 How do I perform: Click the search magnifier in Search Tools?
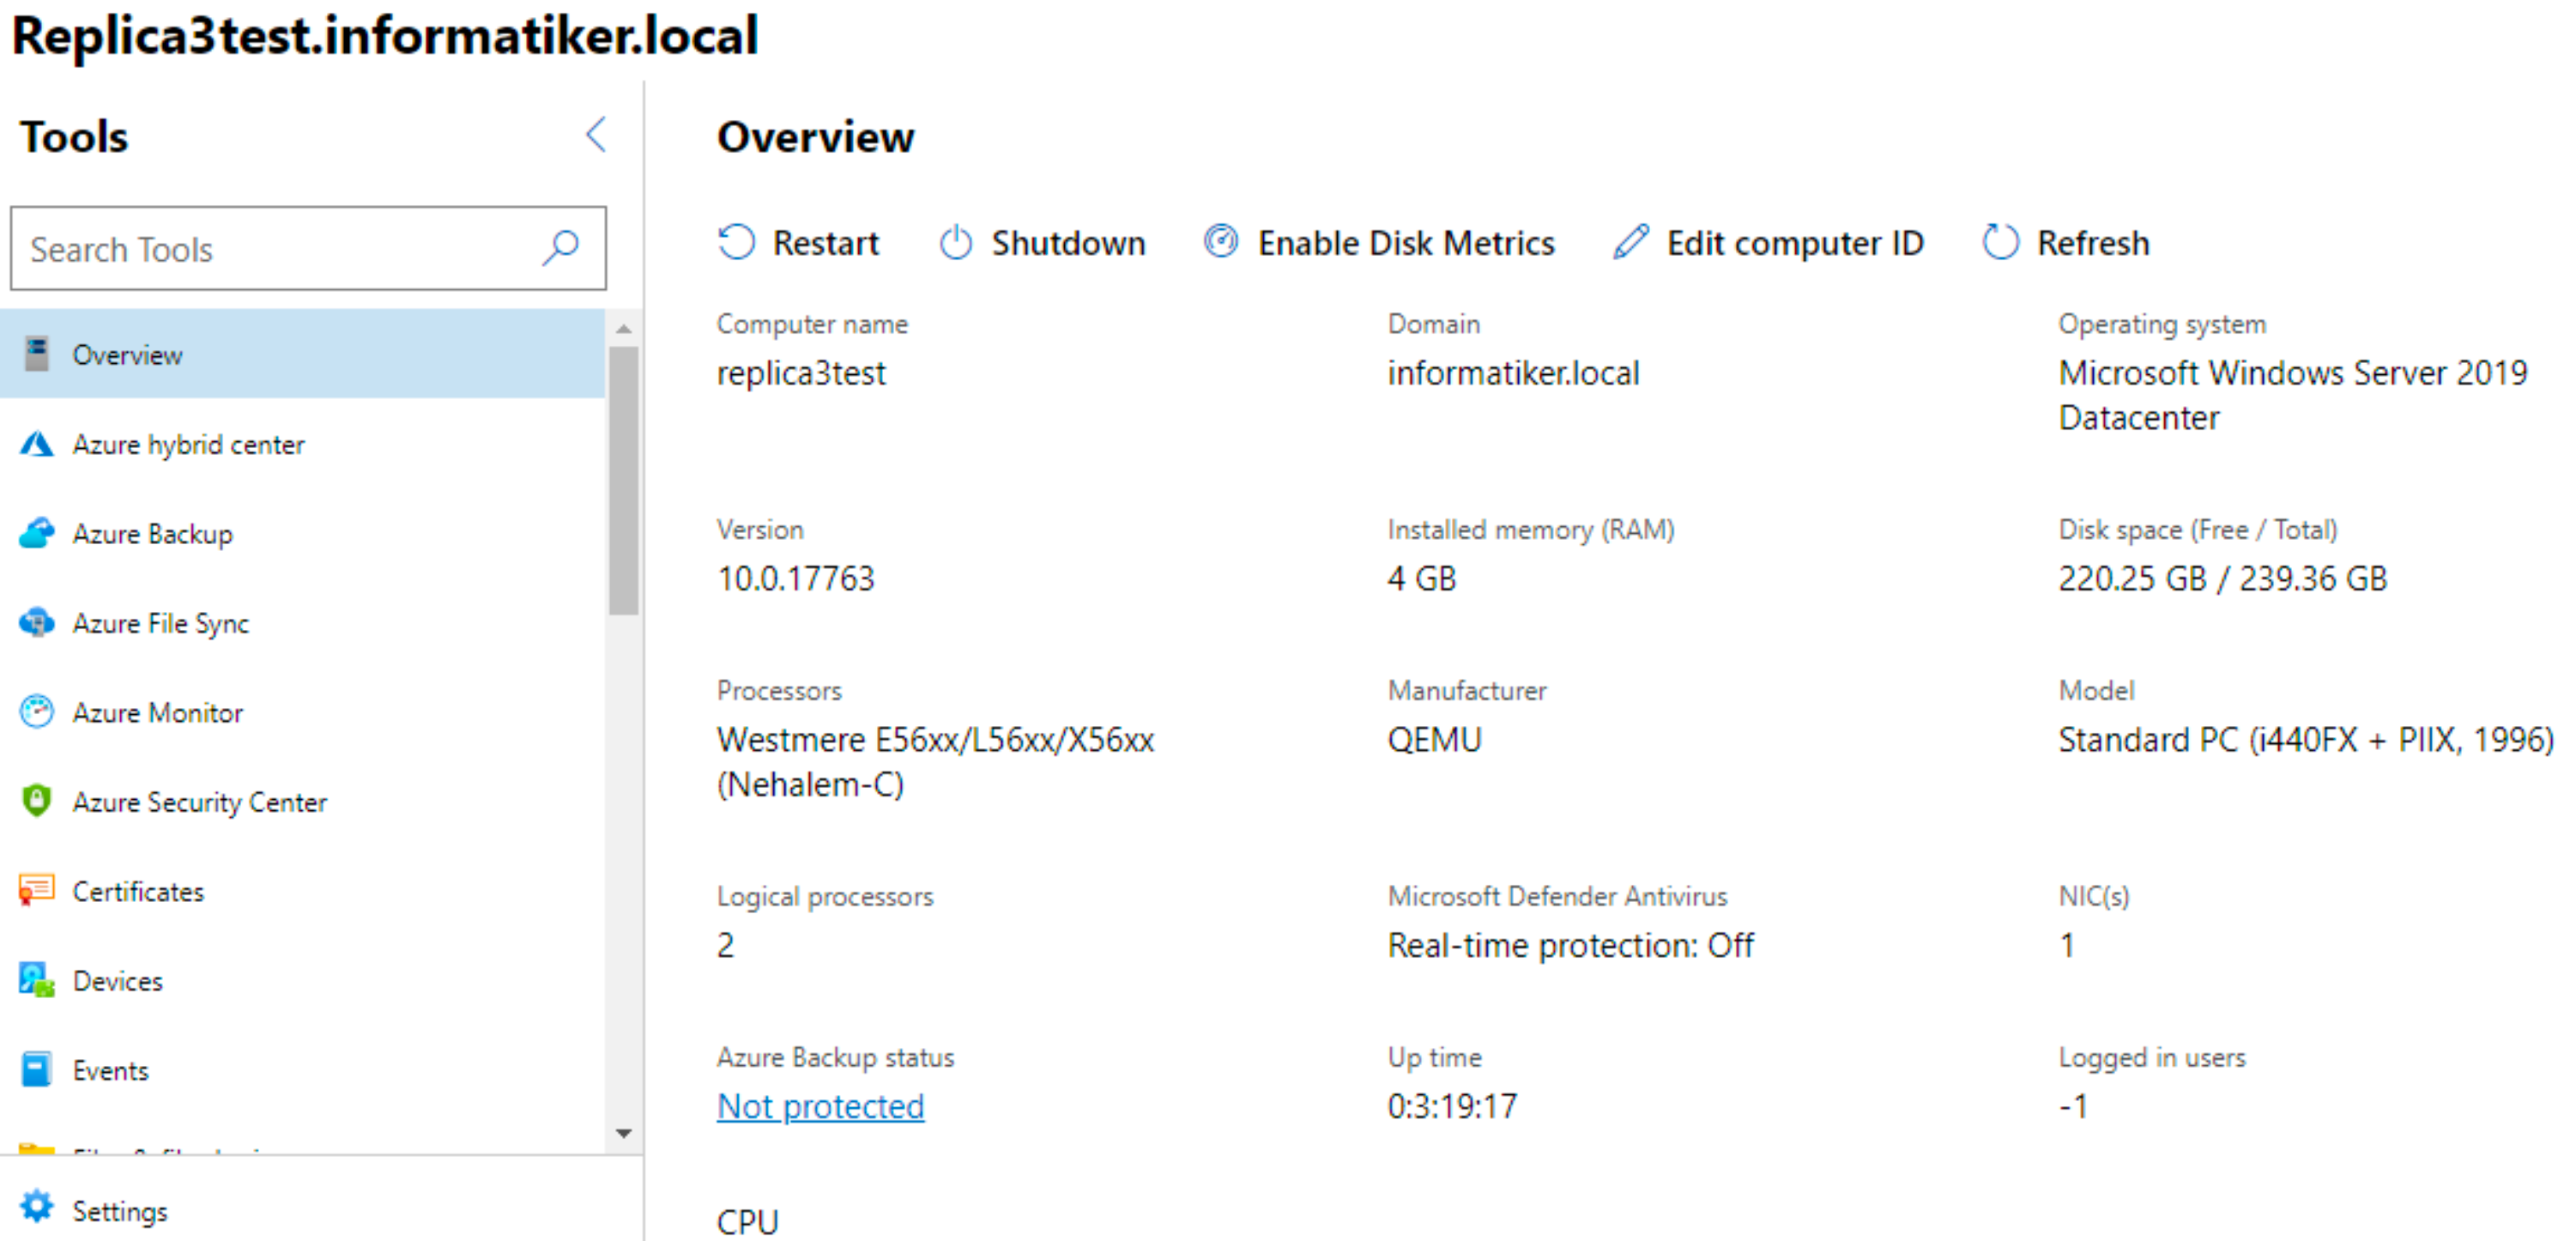click(561, 248)
